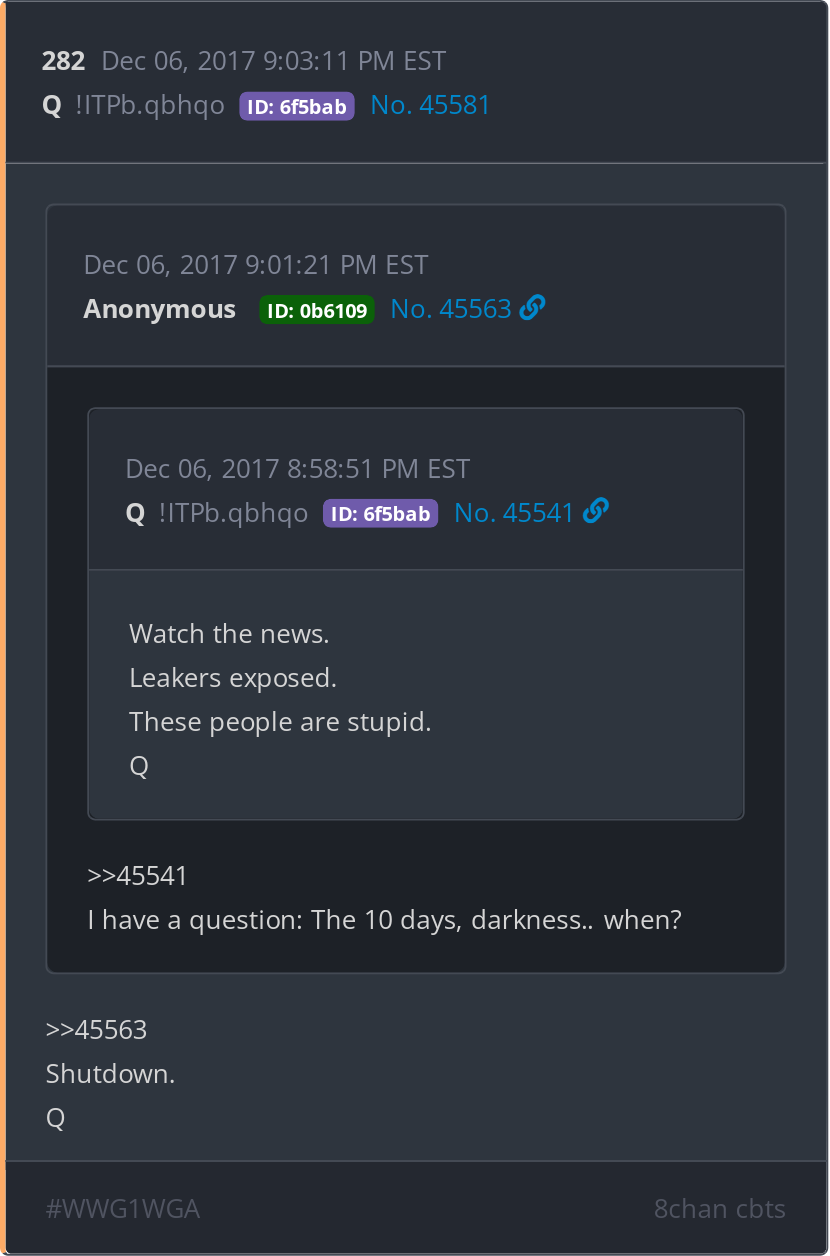Click the Dec 06, 2017 8:58:51 PM timestamp

pos(298,469)
